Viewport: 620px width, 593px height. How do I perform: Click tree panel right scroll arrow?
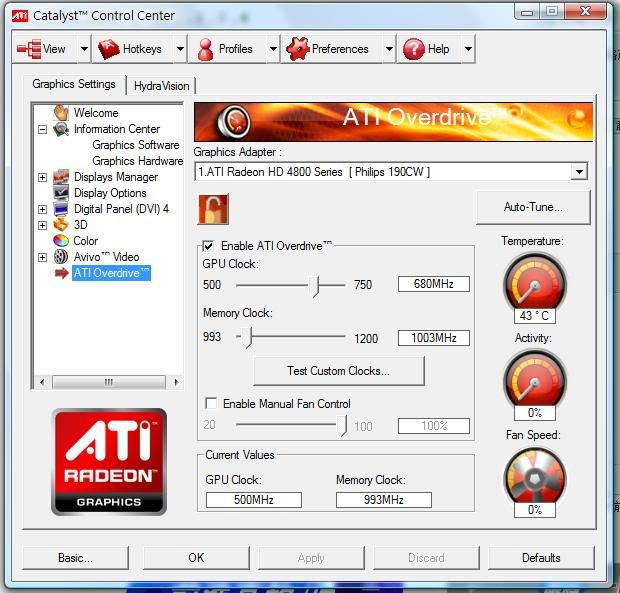pyautogui.click(x=176, y=382)
